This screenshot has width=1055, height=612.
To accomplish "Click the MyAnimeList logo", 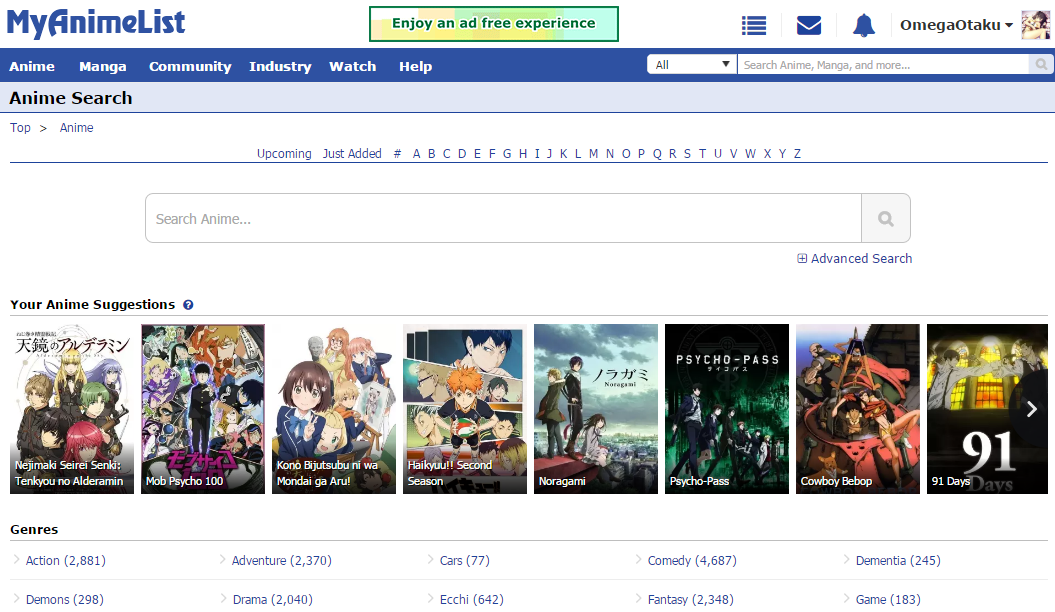I will point(96,22).
